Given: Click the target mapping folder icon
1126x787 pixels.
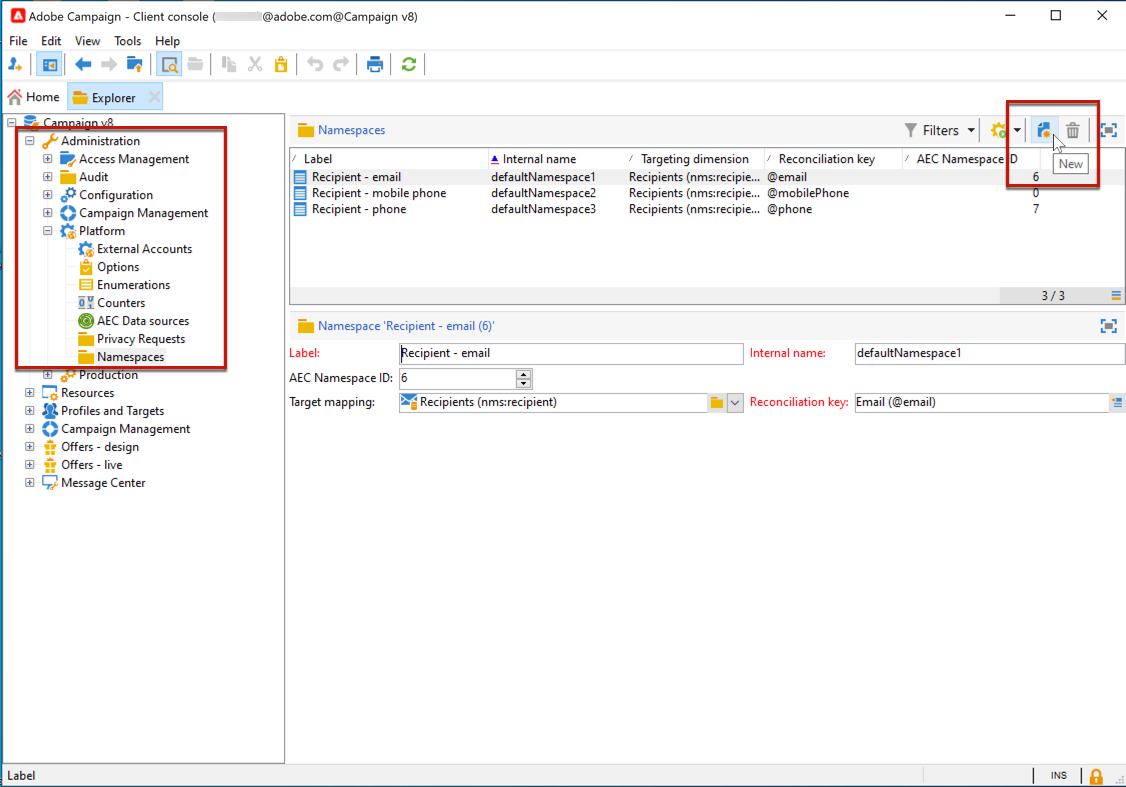Looking at the screenshot, I should pyautogui.click(x=717, y=403).
